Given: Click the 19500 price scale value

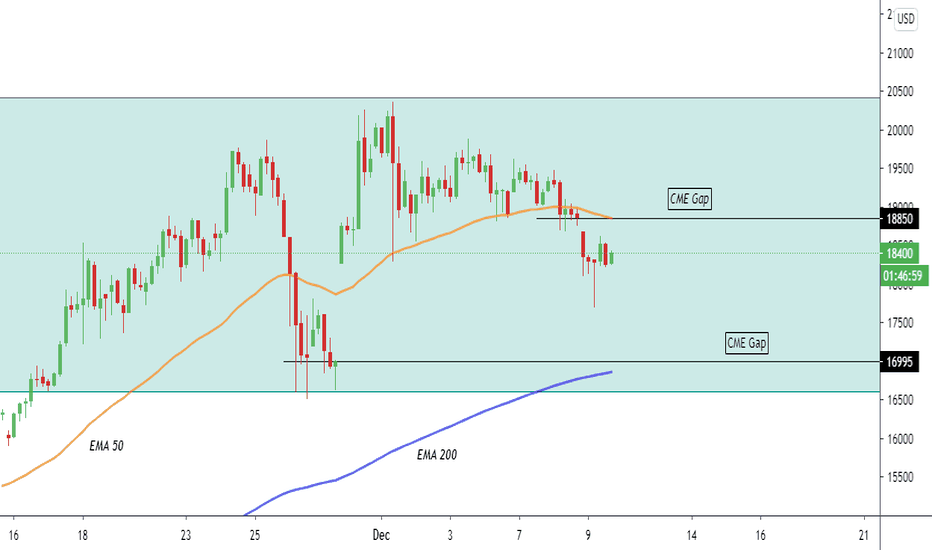Looking at the screenshot, I should pyautogui.click(x=900, y=169).
